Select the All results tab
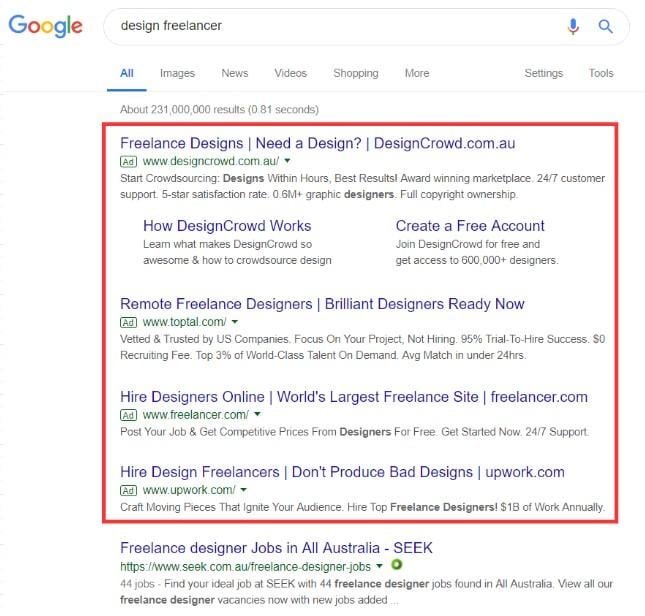Image resolution: width=645 pixels, height=616 pixels. coord(127,73)
